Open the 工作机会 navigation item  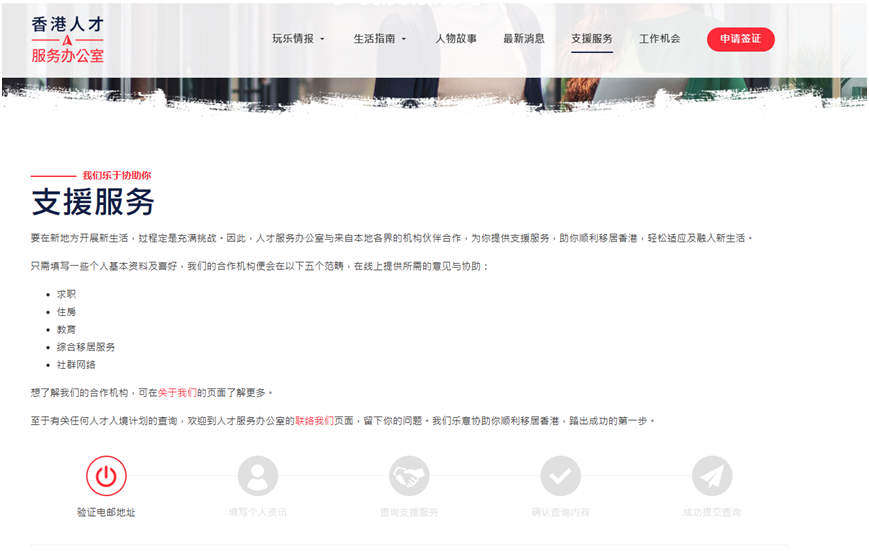click(x=660, y=39)
